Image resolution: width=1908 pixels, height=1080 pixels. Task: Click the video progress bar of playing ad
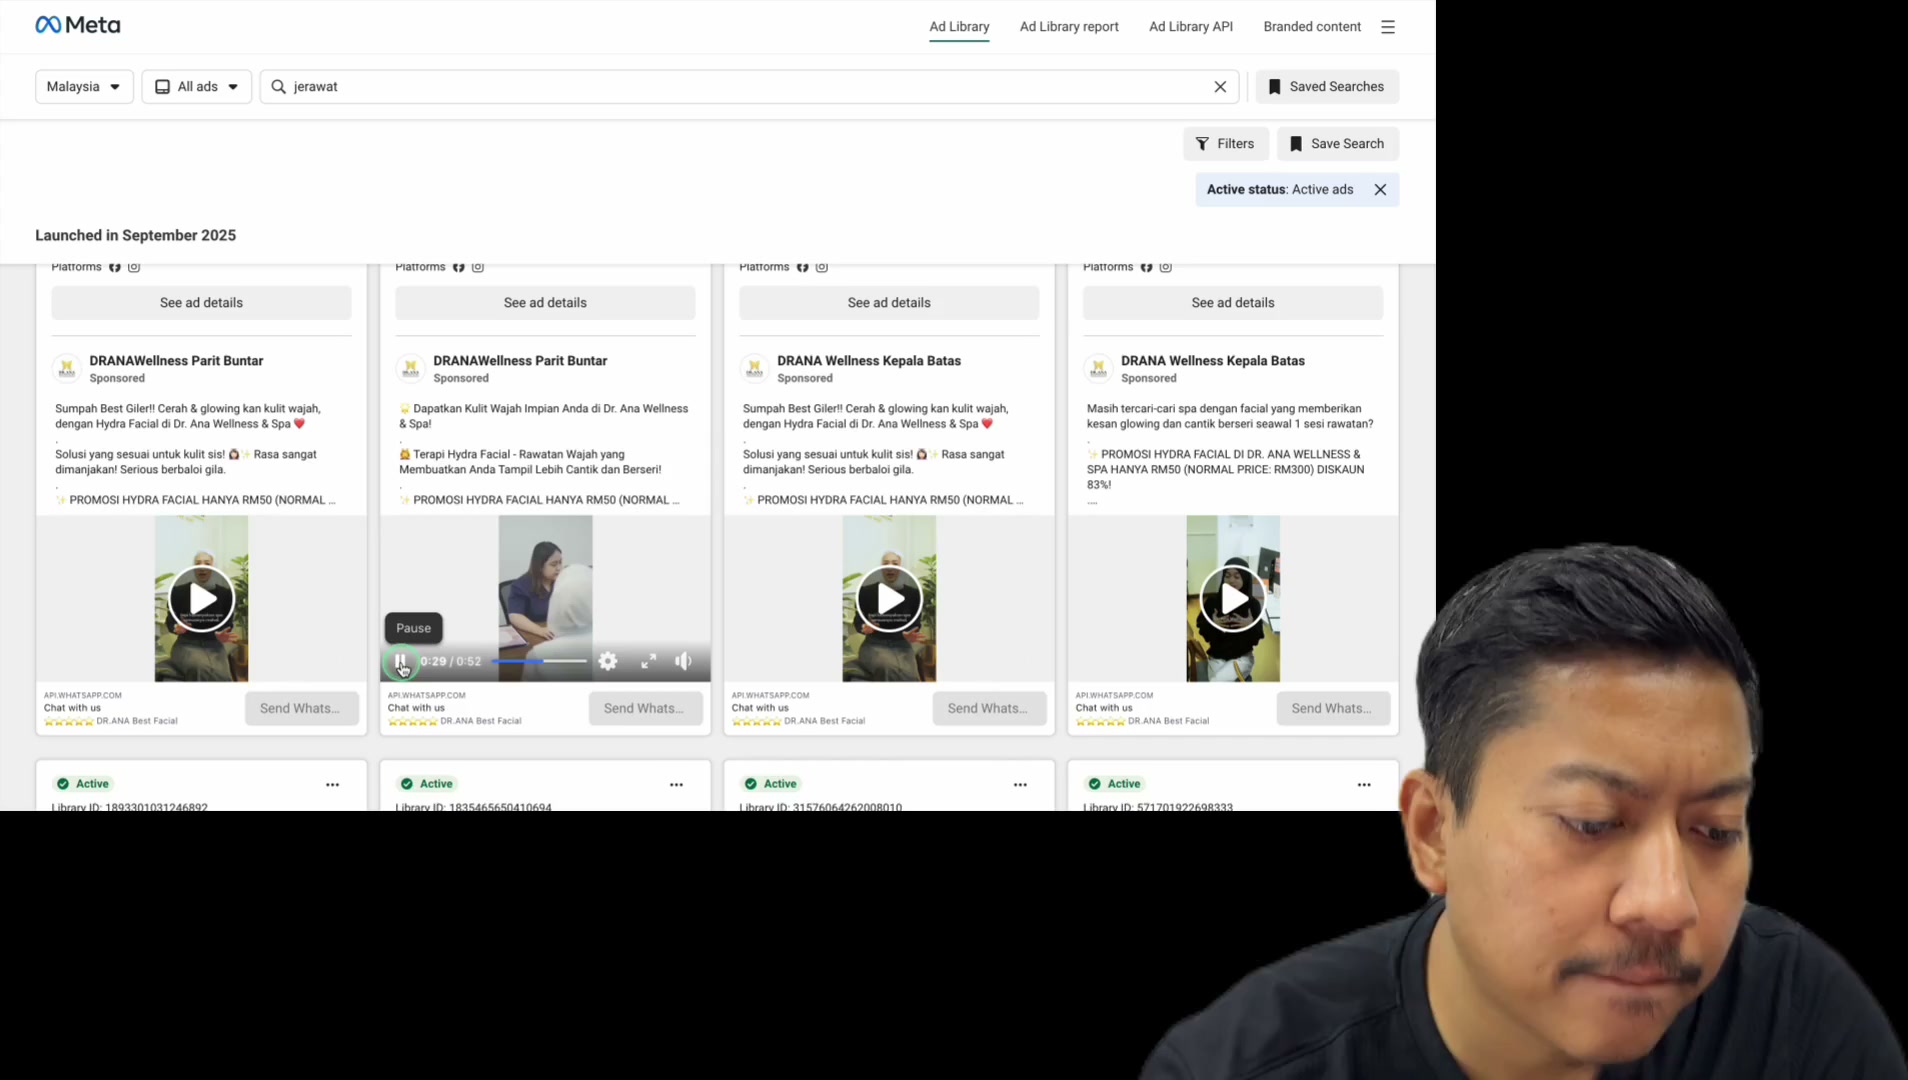[x=539, y=661]
